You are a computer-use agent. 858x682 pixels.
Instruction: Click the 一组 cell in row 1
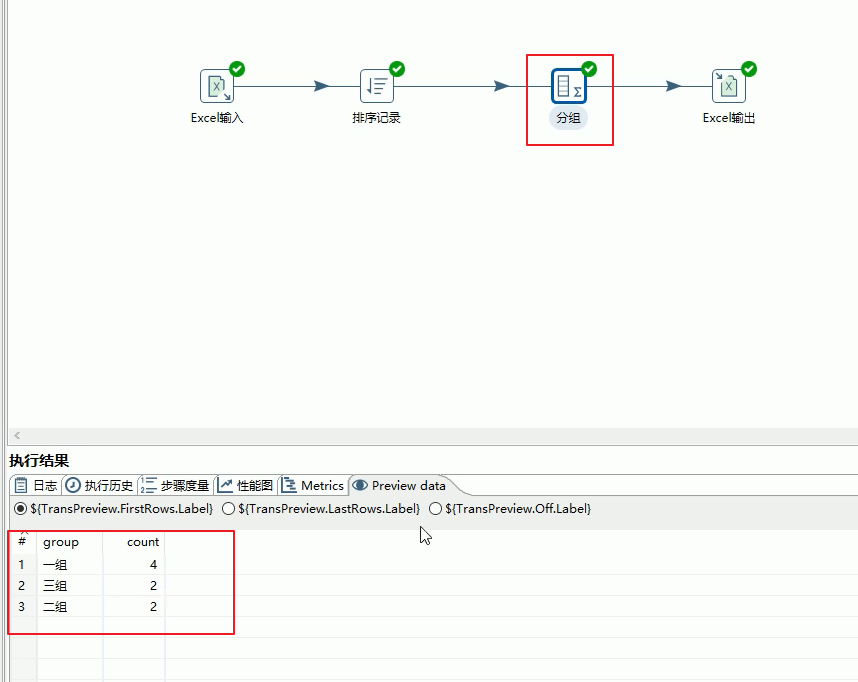[69, 564]
